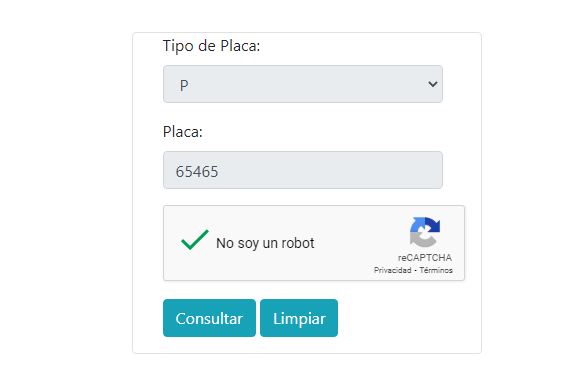587x367 pixels.
Task: Click the "Tipo de Placa:" label
Action: 212,46
